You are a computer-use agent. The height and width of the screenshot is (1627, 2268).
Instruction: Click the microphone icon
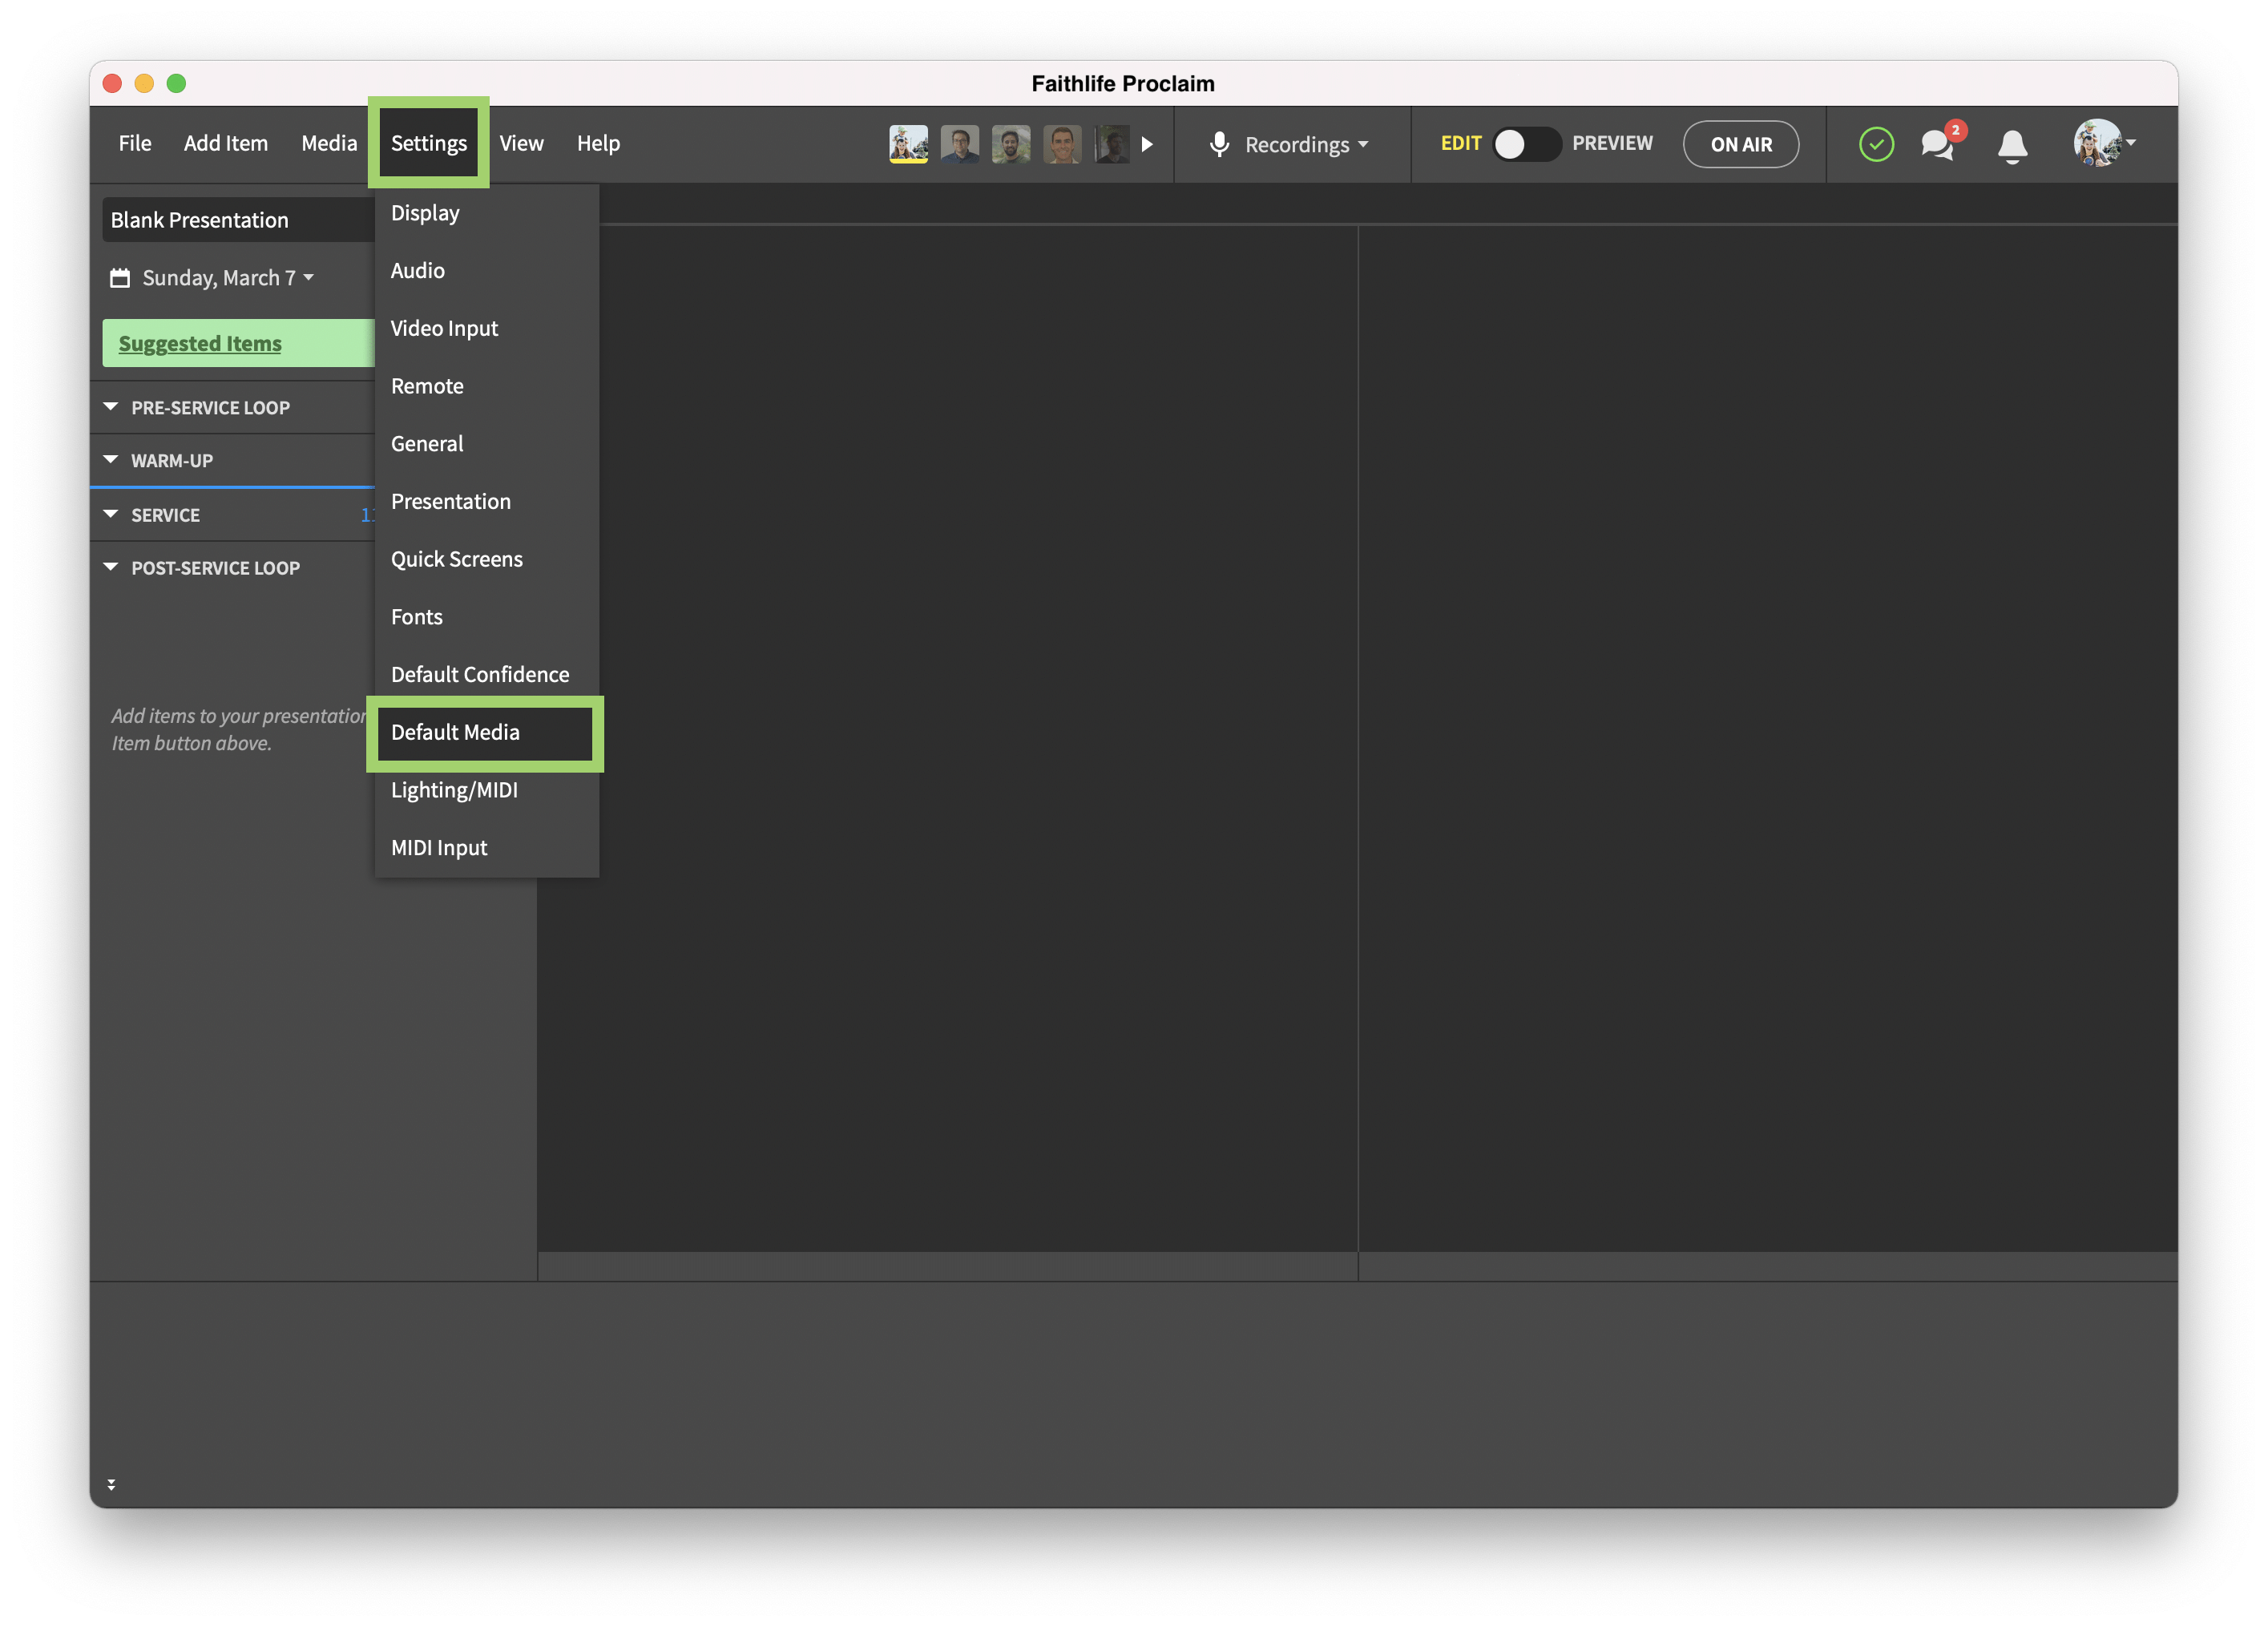pyautogui.click(x=1219, y=144)
